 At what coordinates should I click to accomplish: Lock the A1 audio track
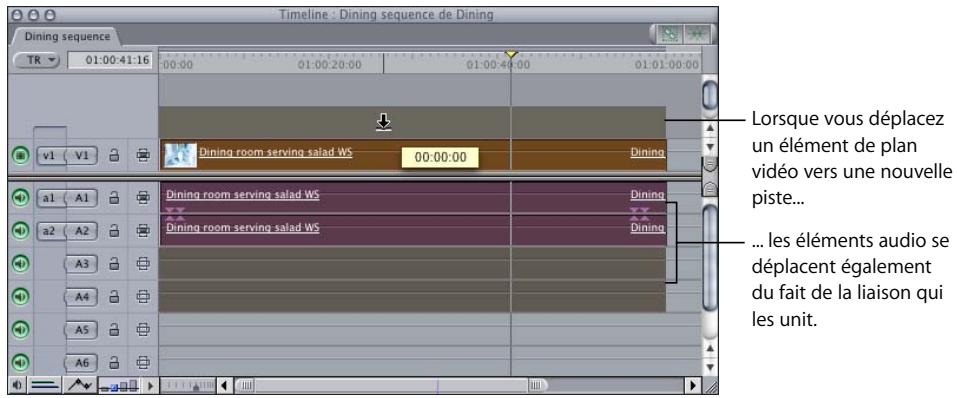click(114, 198)
